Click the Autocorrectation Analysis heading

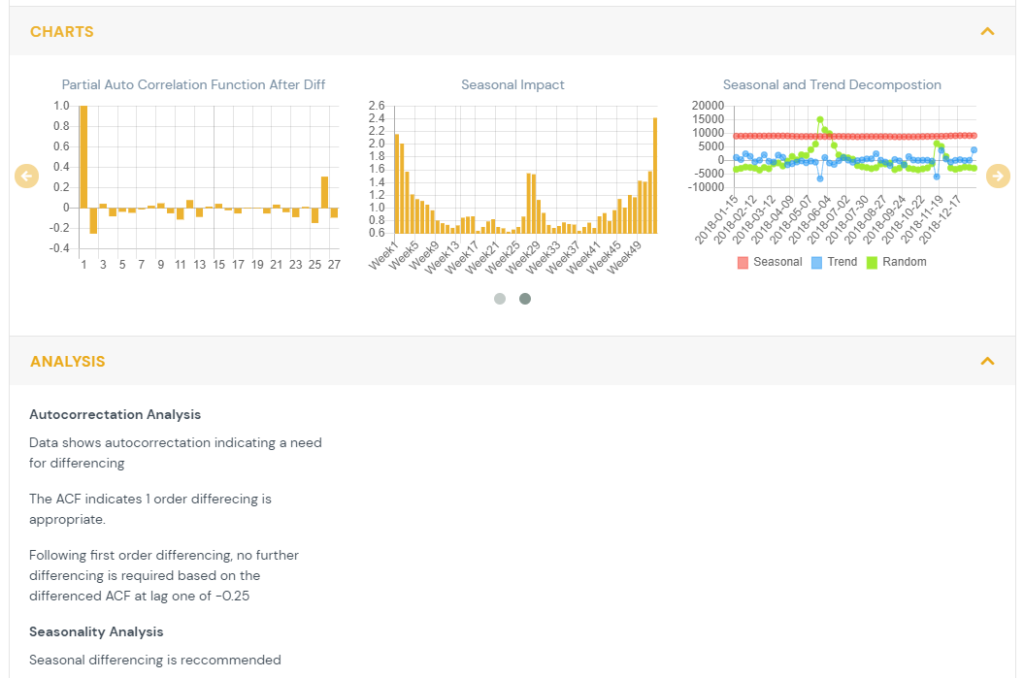point(115,414)
